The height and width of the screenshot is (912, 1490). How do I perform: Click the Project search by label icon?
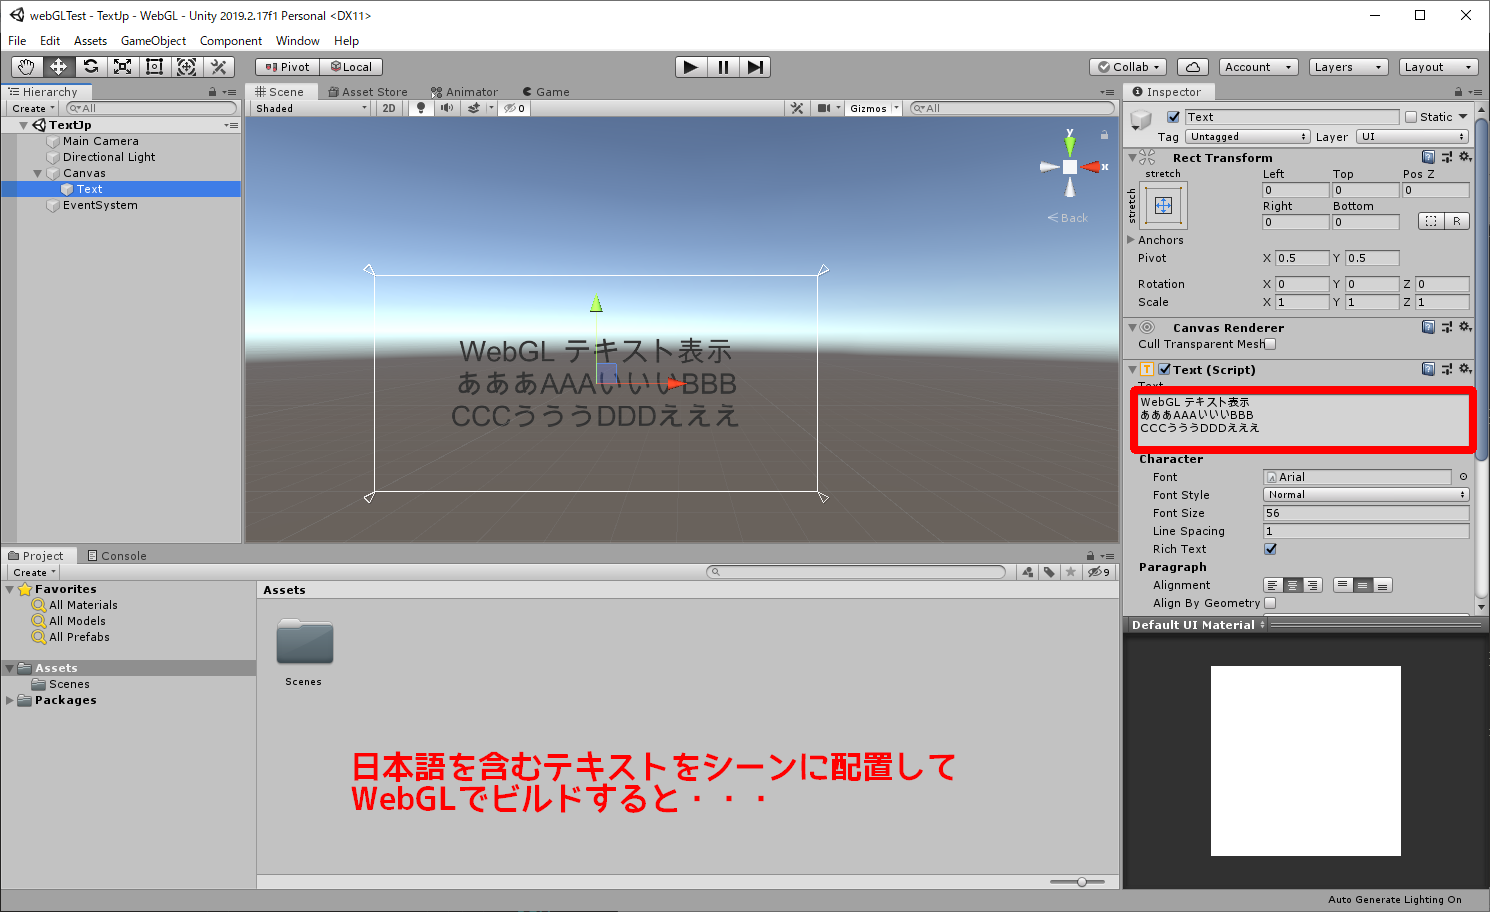pyautogui.click(x=1049, y=572)
